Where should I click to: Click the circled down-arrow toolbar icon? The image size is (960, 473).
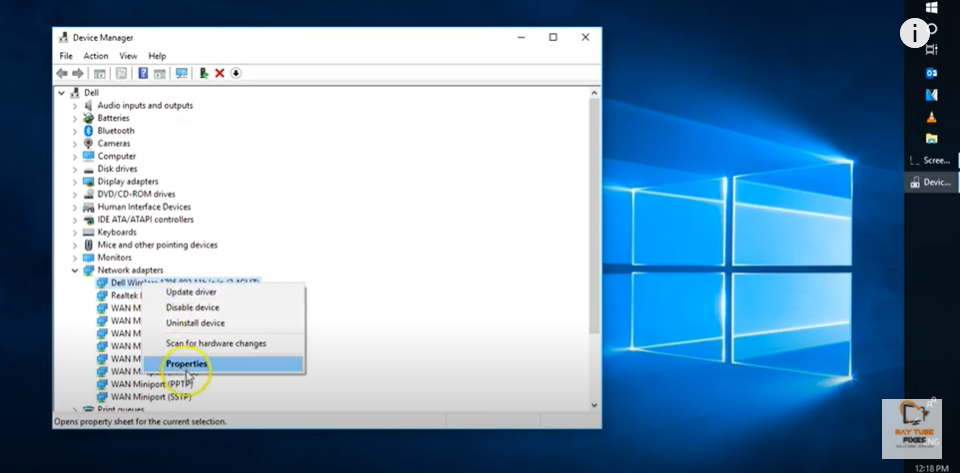[x=236, y=73]
